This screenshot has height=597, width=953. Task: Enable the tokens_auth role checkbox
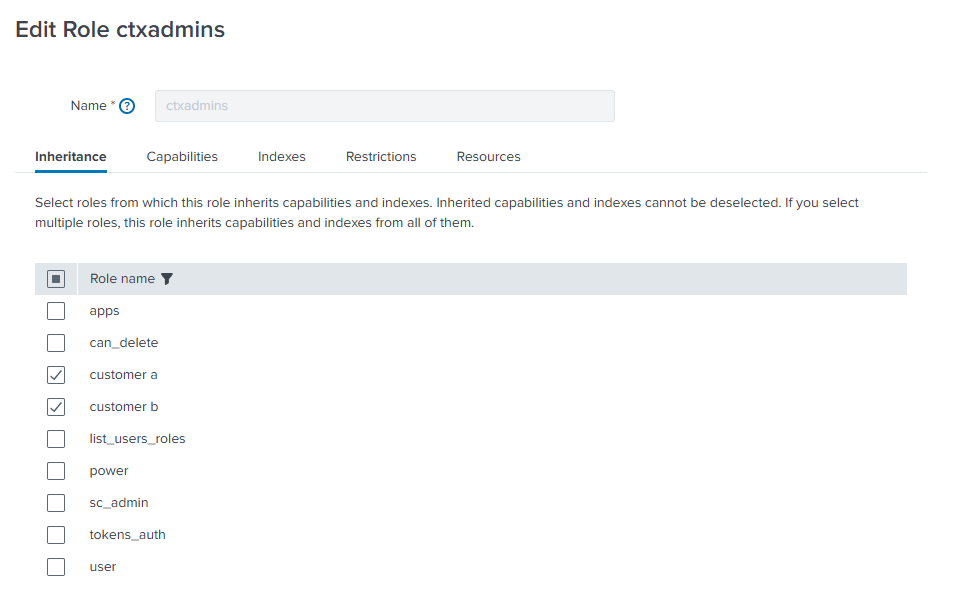coord(56,535)
